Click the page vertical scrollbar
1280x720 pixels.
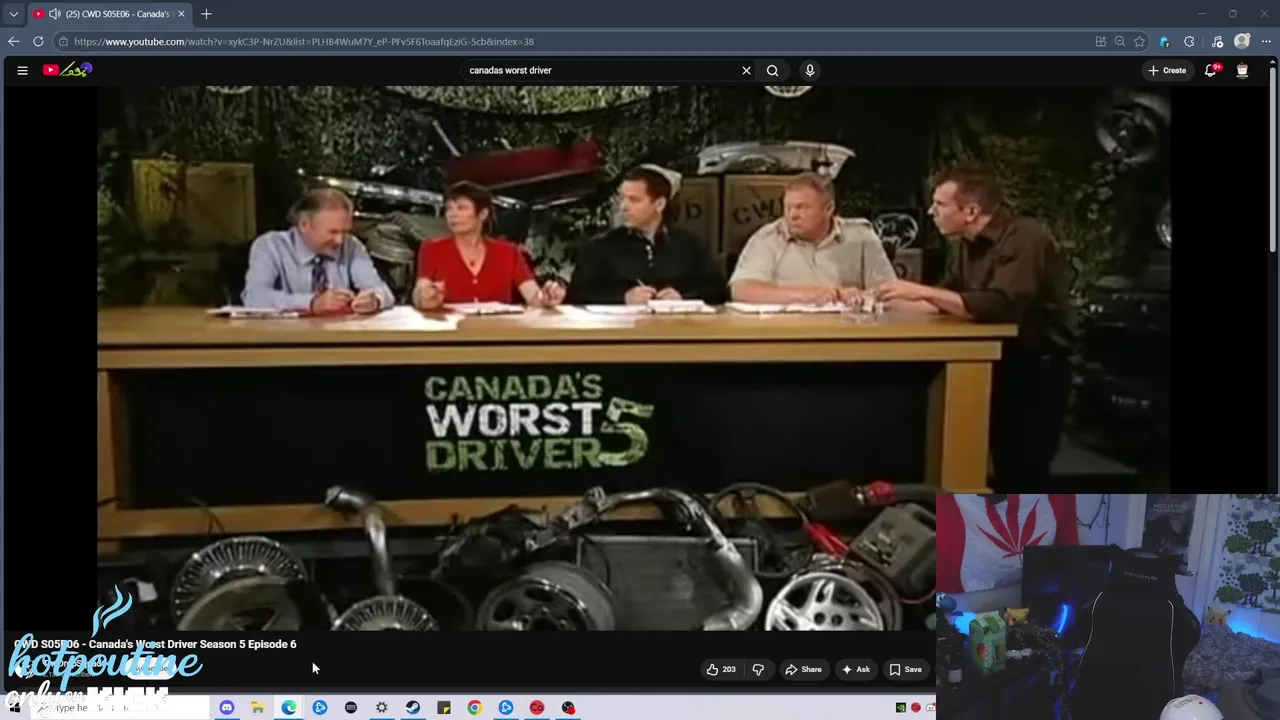(x=1274, y=160)
